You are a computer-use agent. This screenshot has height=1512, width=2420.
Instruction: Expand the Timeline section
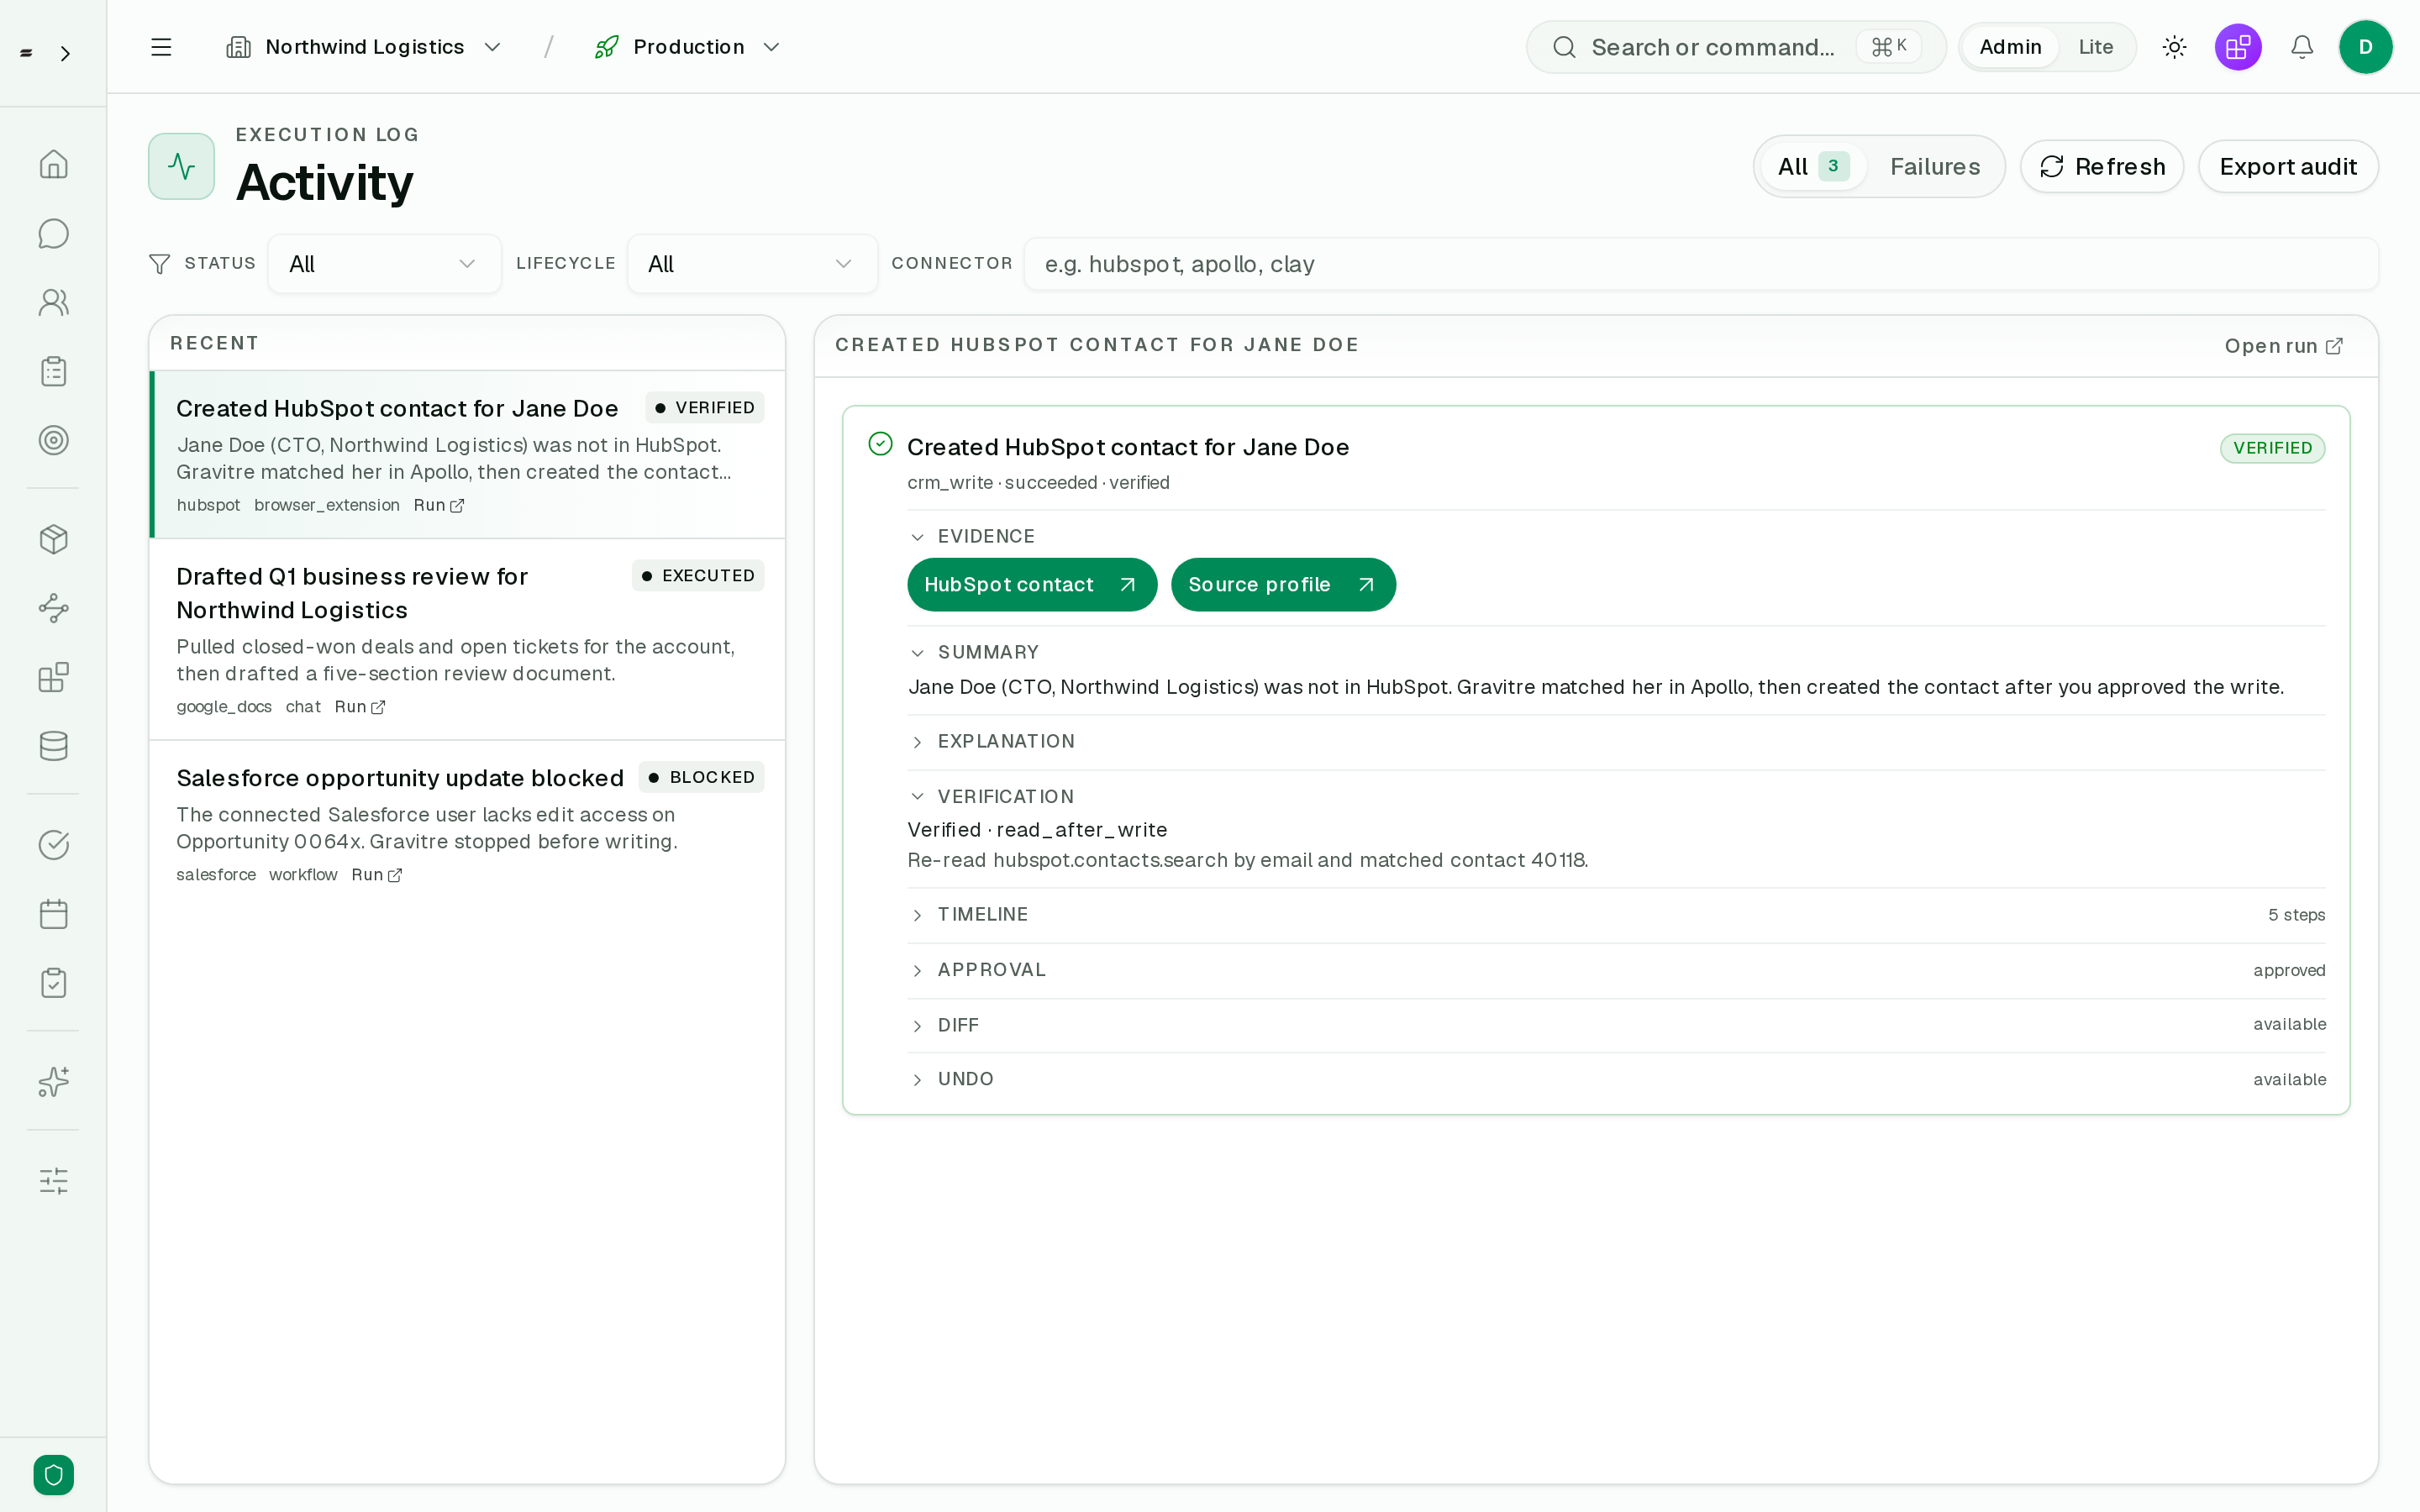(x=1616, y=915)
